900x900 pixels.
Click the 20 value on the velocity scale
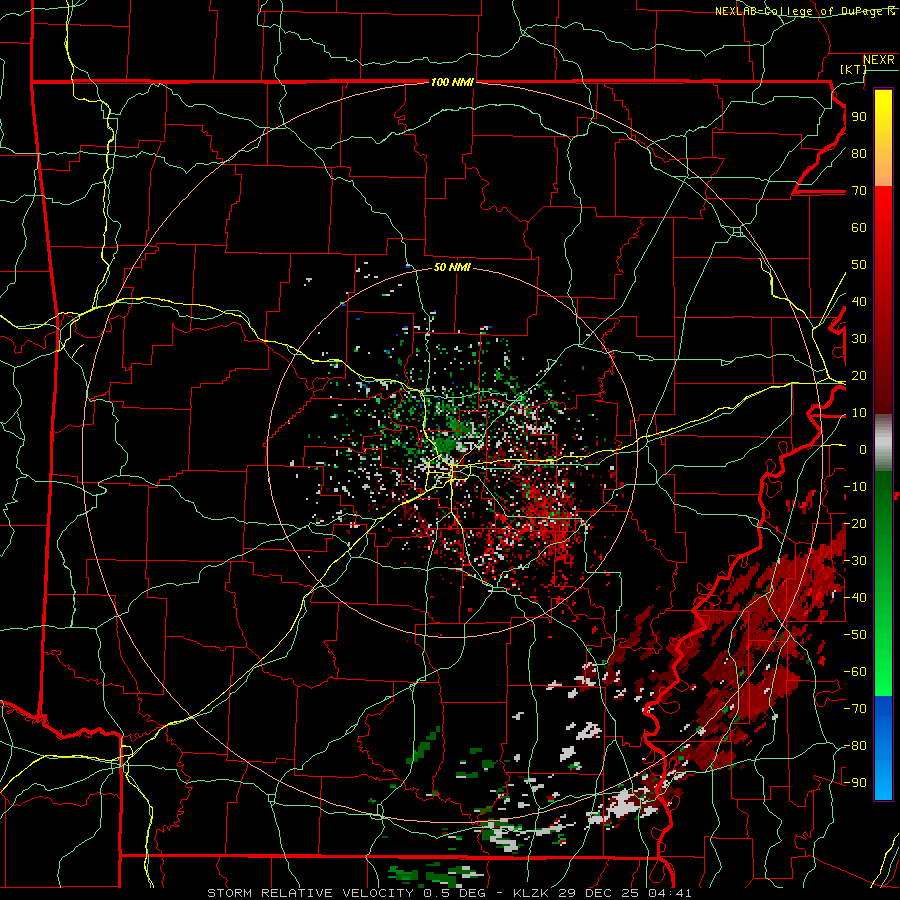point(859,376)
